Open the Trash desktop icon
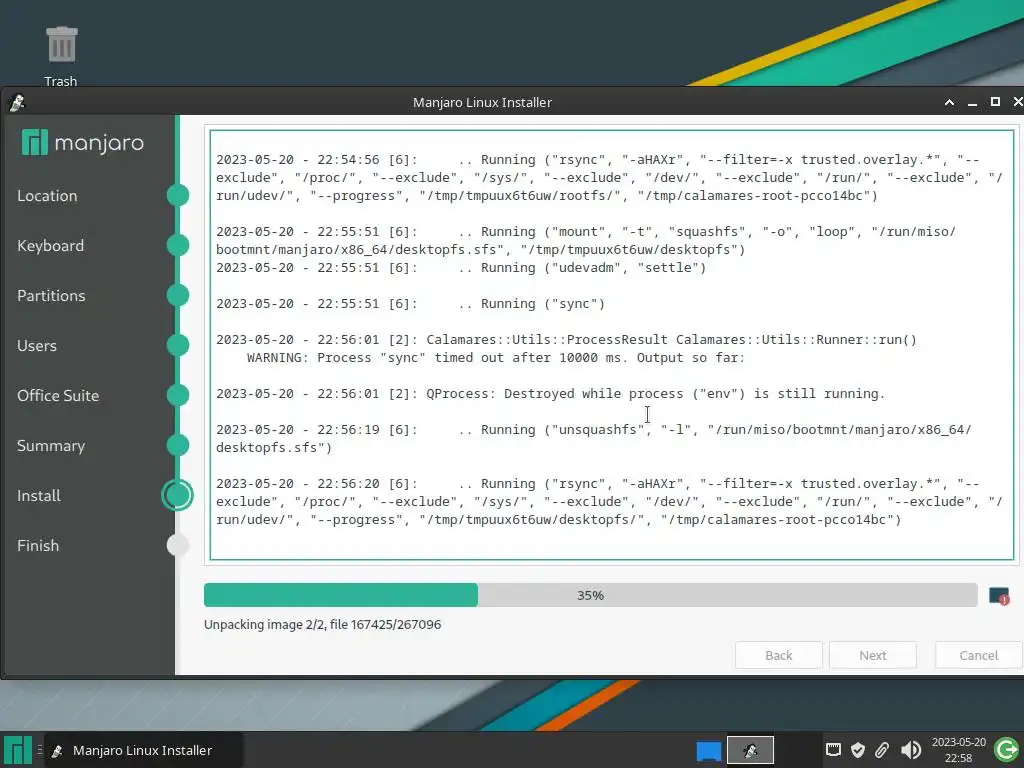The width and height of the screenshot is (1024, 768). coord(61,56)
